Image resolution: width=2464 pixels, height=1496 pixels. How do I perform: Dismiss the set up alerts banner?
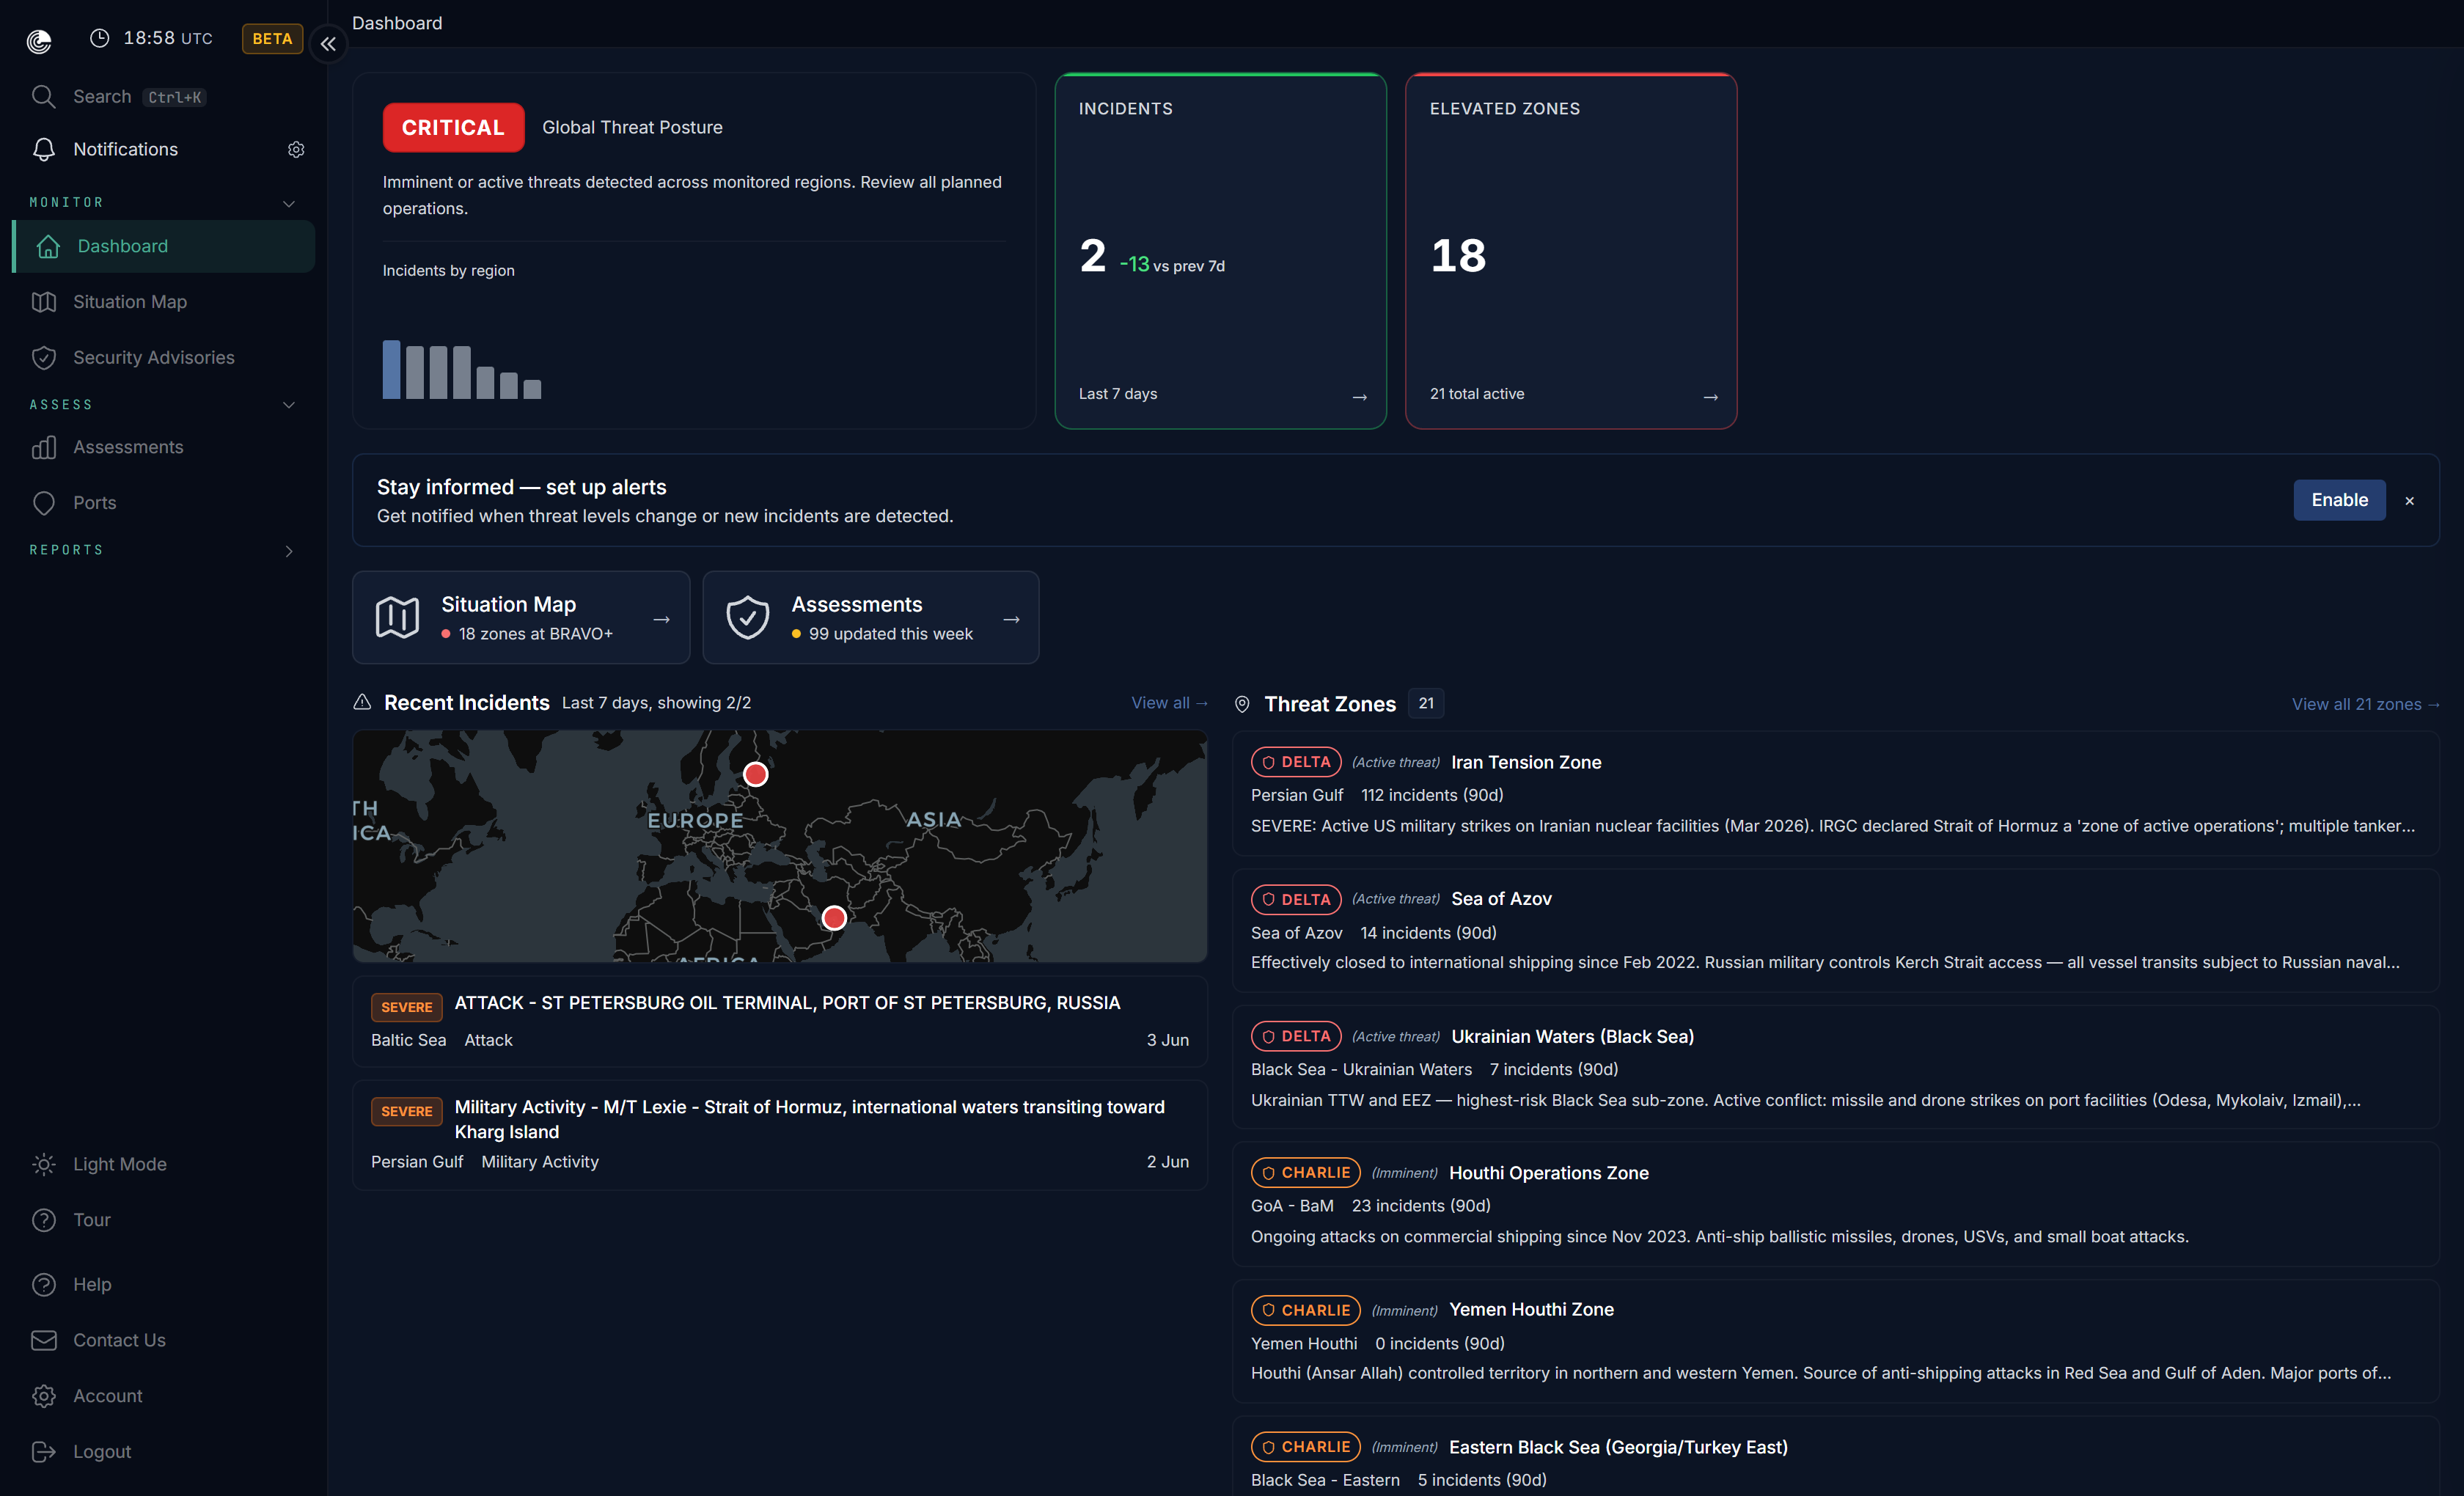pos(2409,501)
